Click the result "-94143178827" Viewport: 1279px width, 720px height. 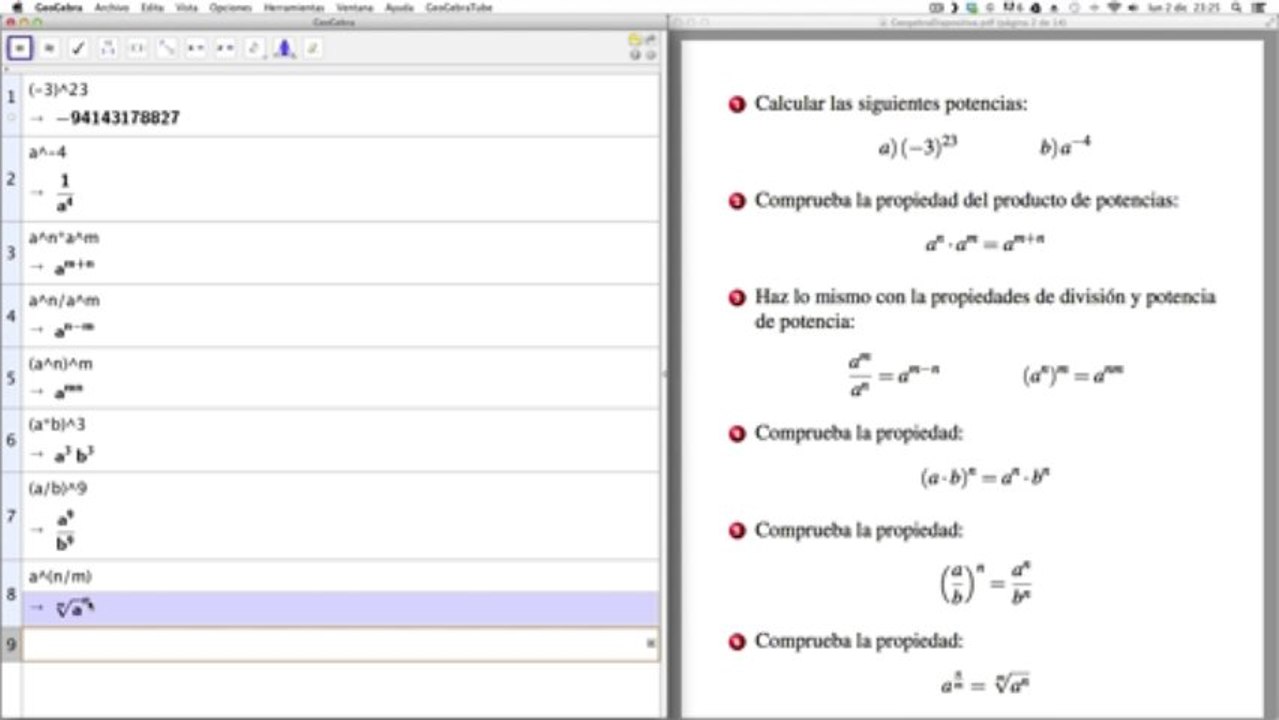[x=117, y=118]
